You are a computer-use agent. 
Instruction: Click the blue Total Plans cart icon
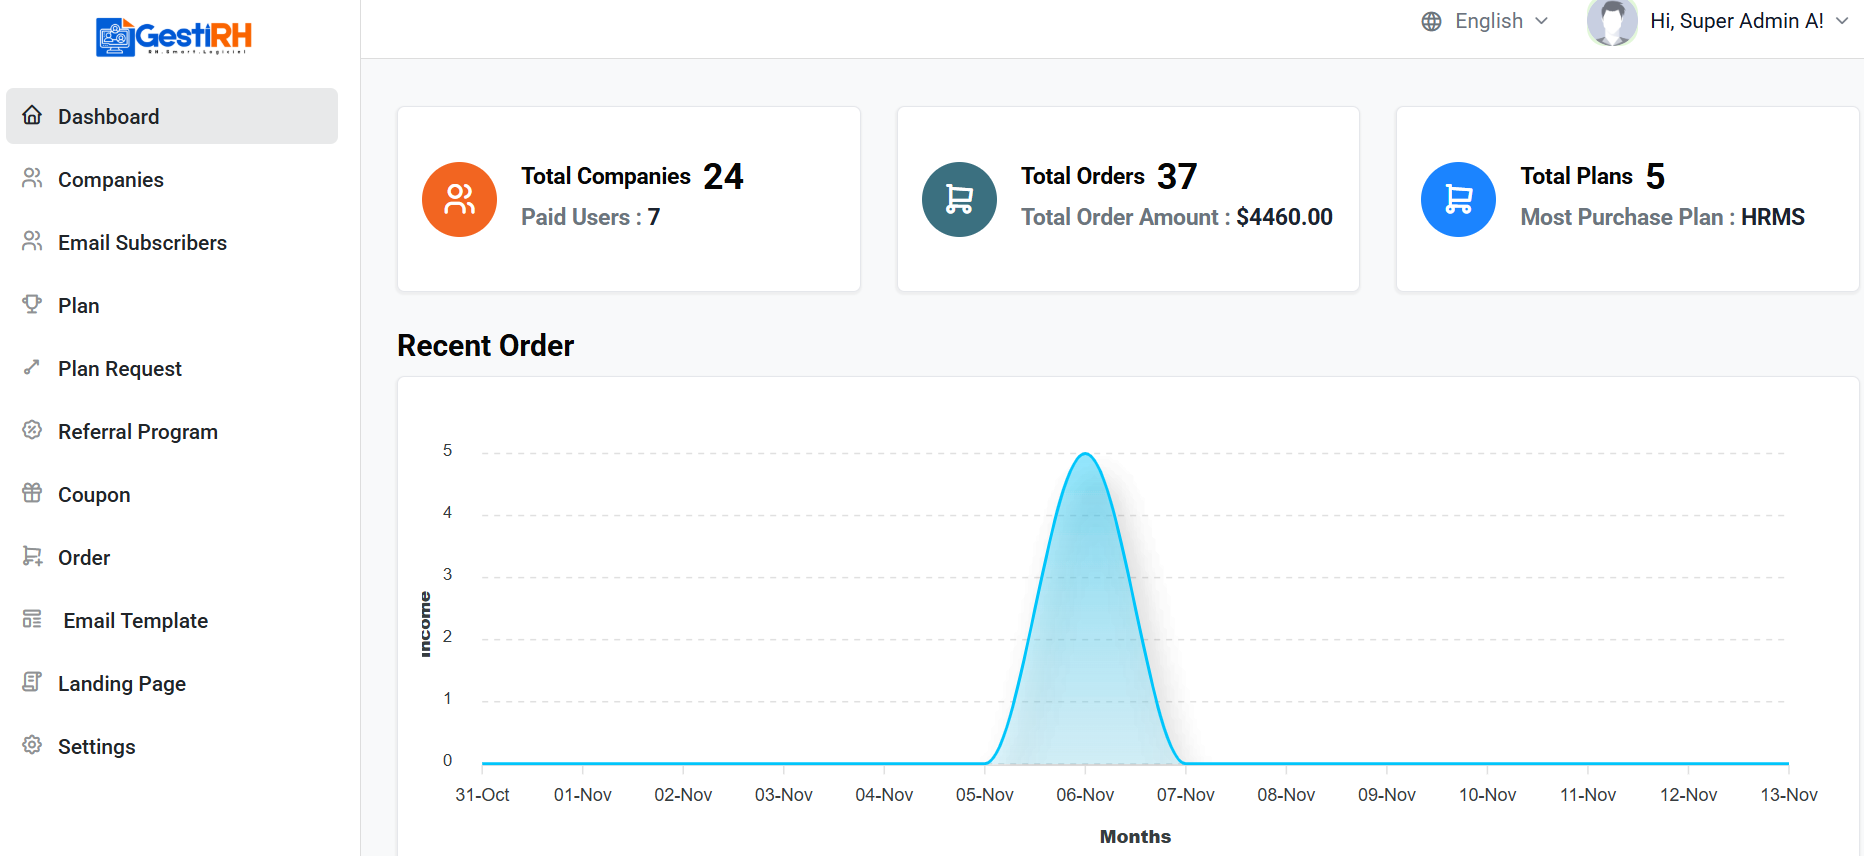(x=1458, y=199)
